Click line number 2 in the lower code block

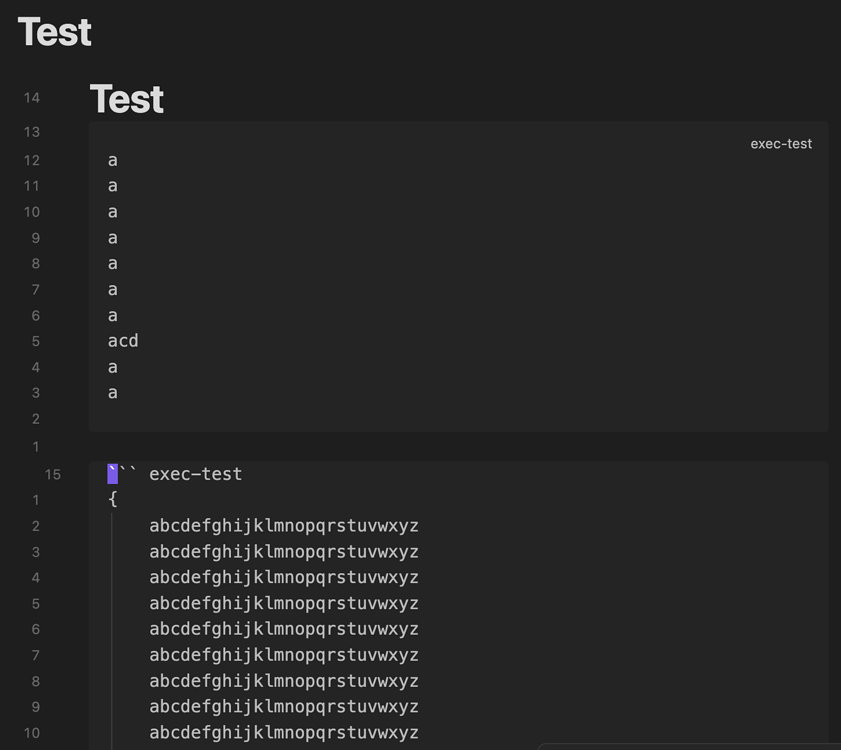tap(35, 526)
